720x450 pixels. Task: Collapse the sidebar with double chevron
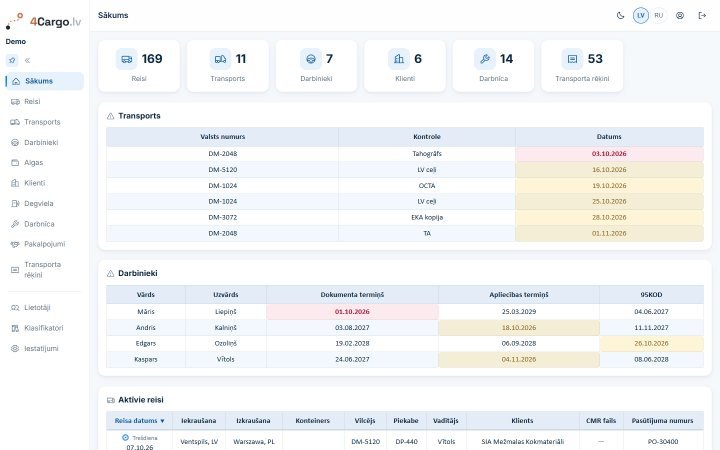click(28, 60)
